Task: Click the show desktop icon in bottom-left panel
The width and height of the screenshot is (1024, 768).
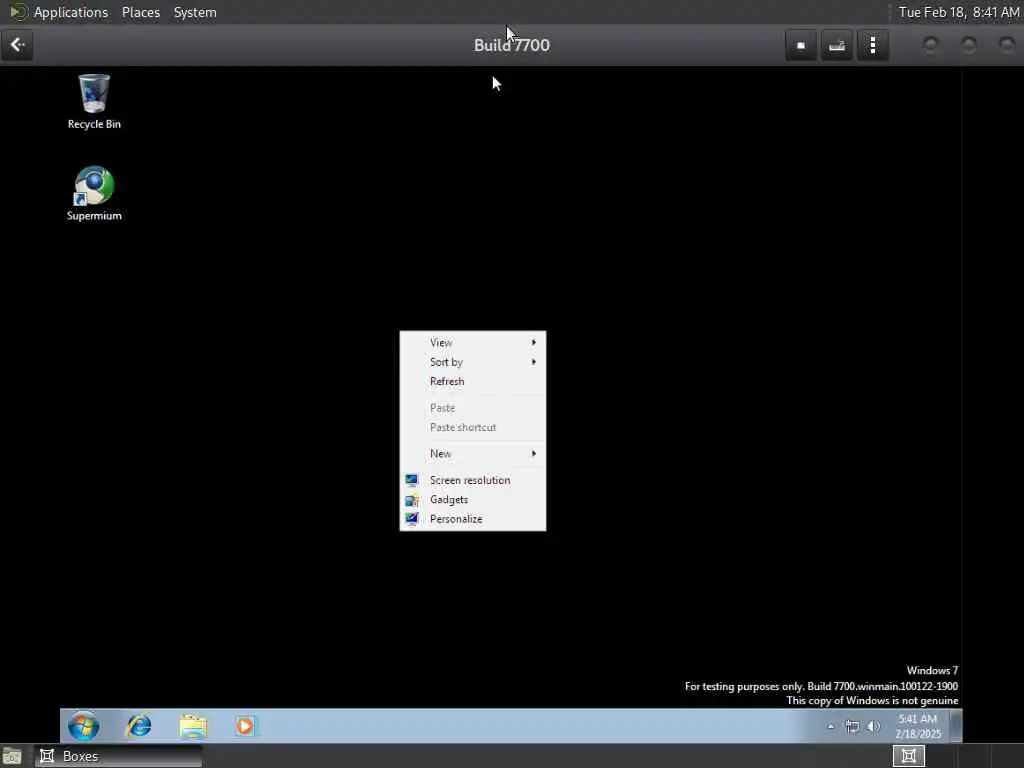Action: coord(12,756)
